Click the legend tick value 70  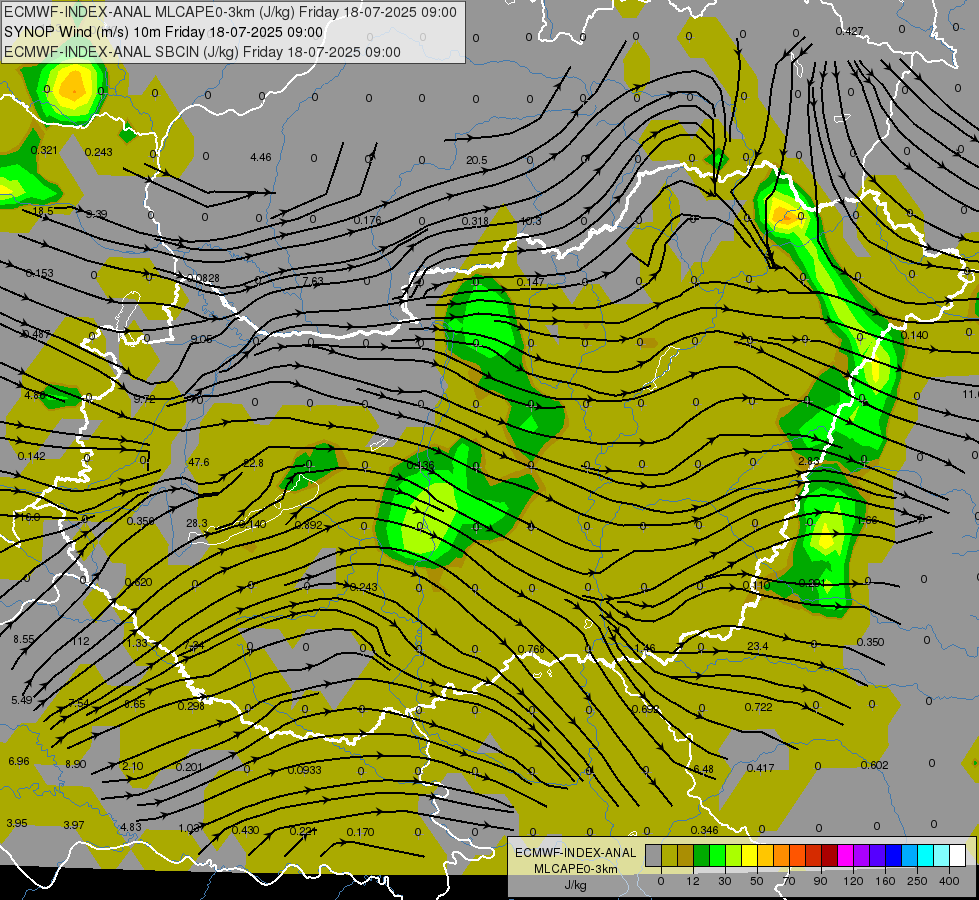pos(789,881)
